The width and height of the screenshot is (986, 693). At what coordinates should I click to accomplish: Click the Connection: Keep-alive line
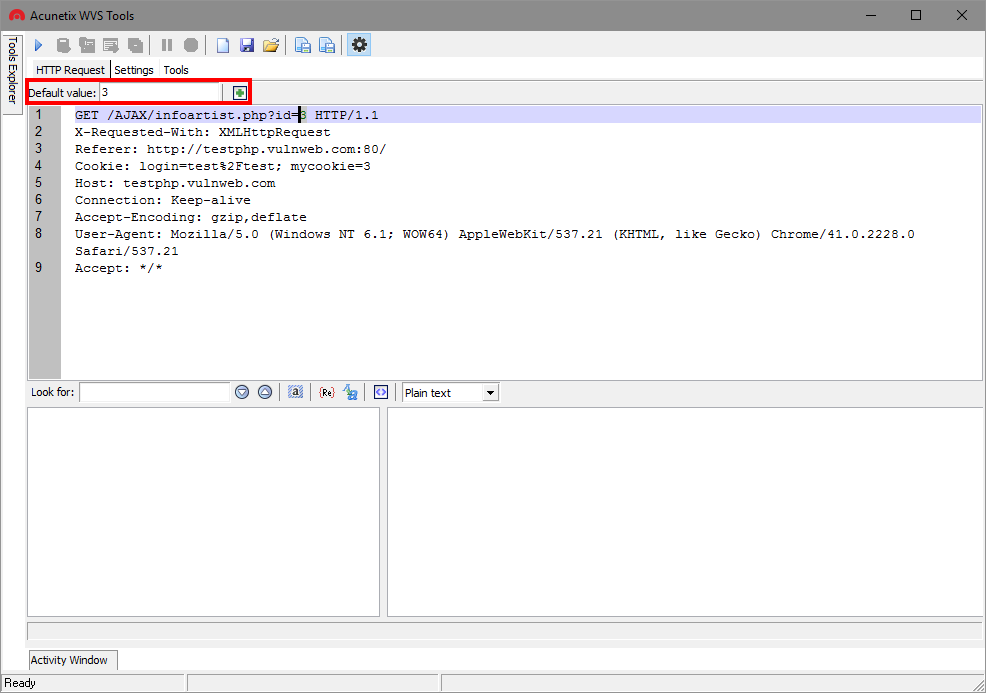162,200
